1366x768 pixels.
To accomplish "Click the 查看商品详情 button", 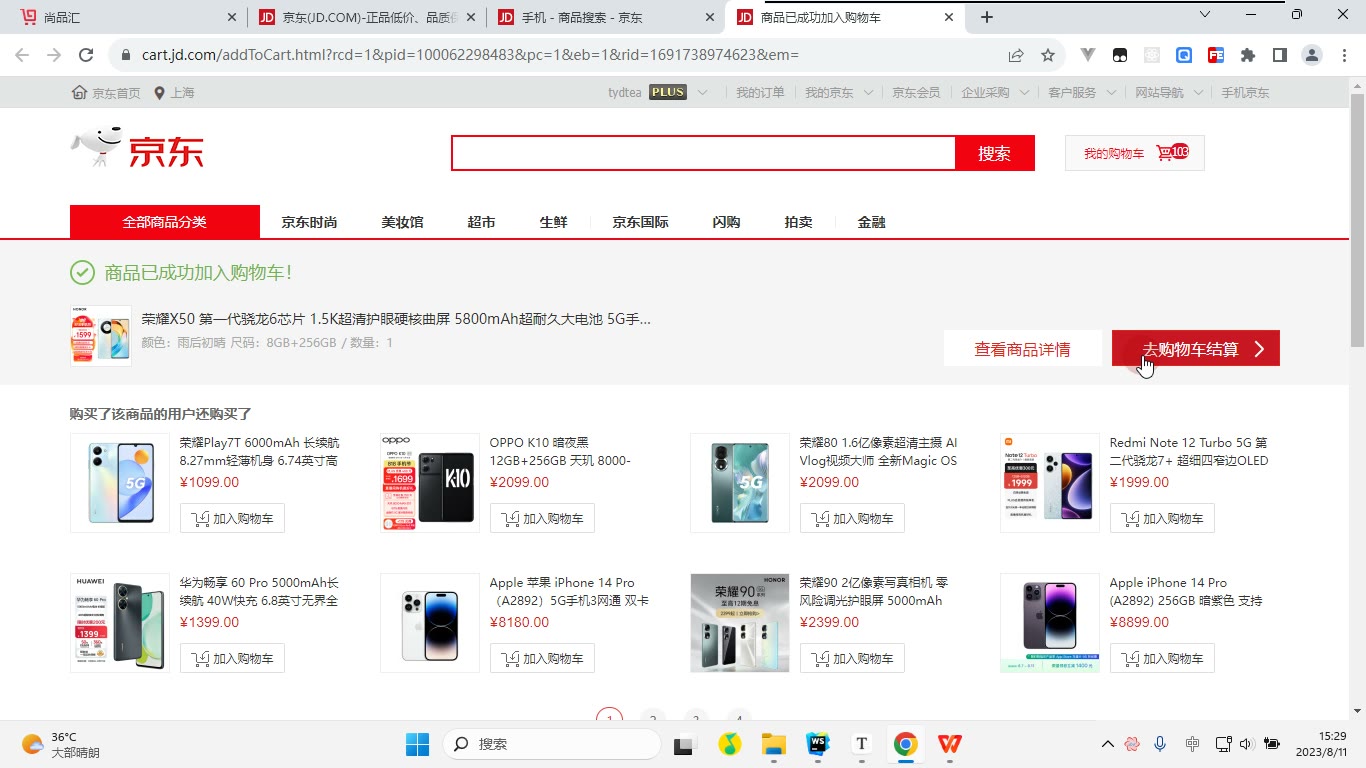I will tap(1022, 349).
